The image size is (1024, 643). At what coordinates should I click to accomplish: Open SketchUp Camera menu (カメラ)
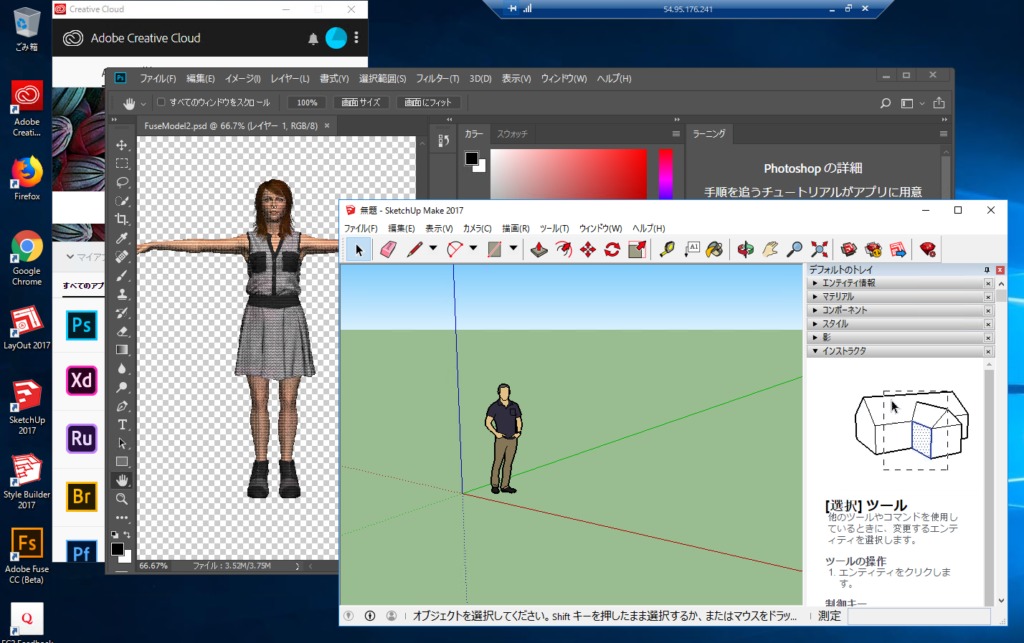click(477, 228)
